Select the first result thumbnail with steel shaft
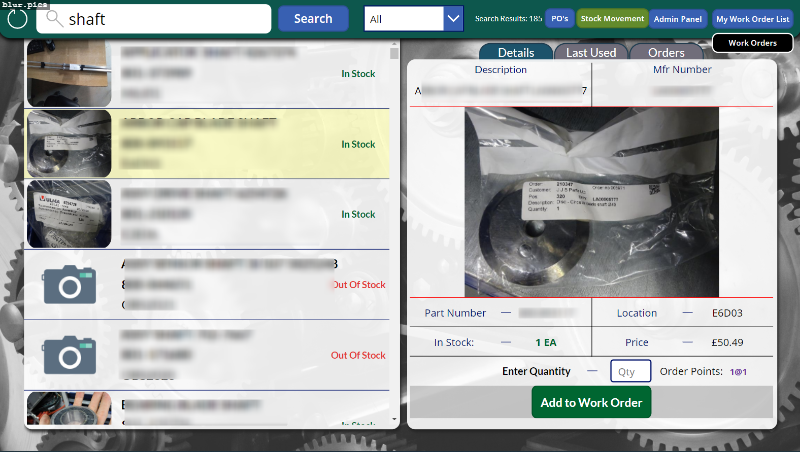Viewport: 800px width, 452px height. click(69, 73)
